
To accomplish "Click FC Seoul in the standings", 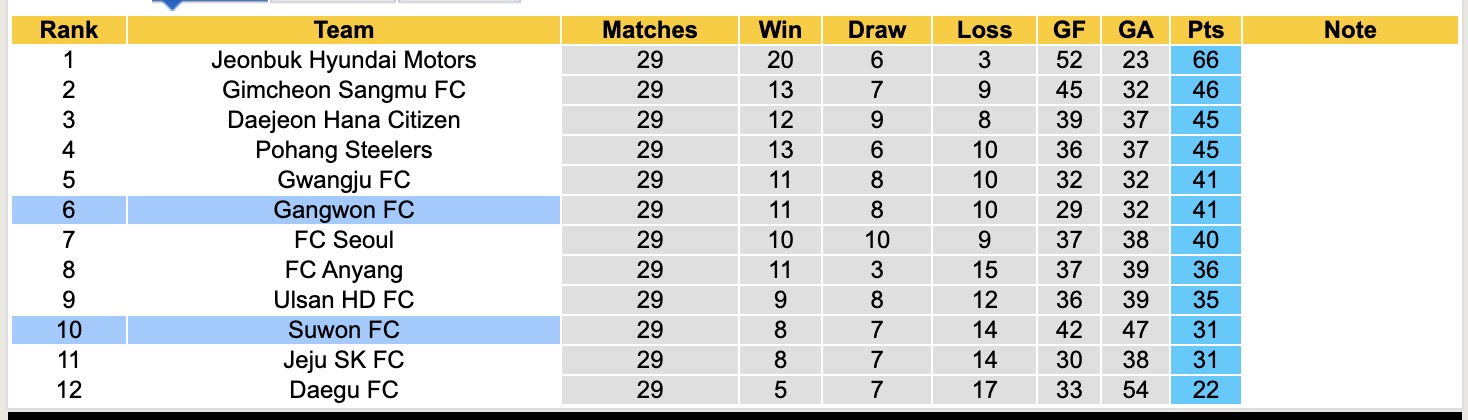I will (x=343, y=240).
